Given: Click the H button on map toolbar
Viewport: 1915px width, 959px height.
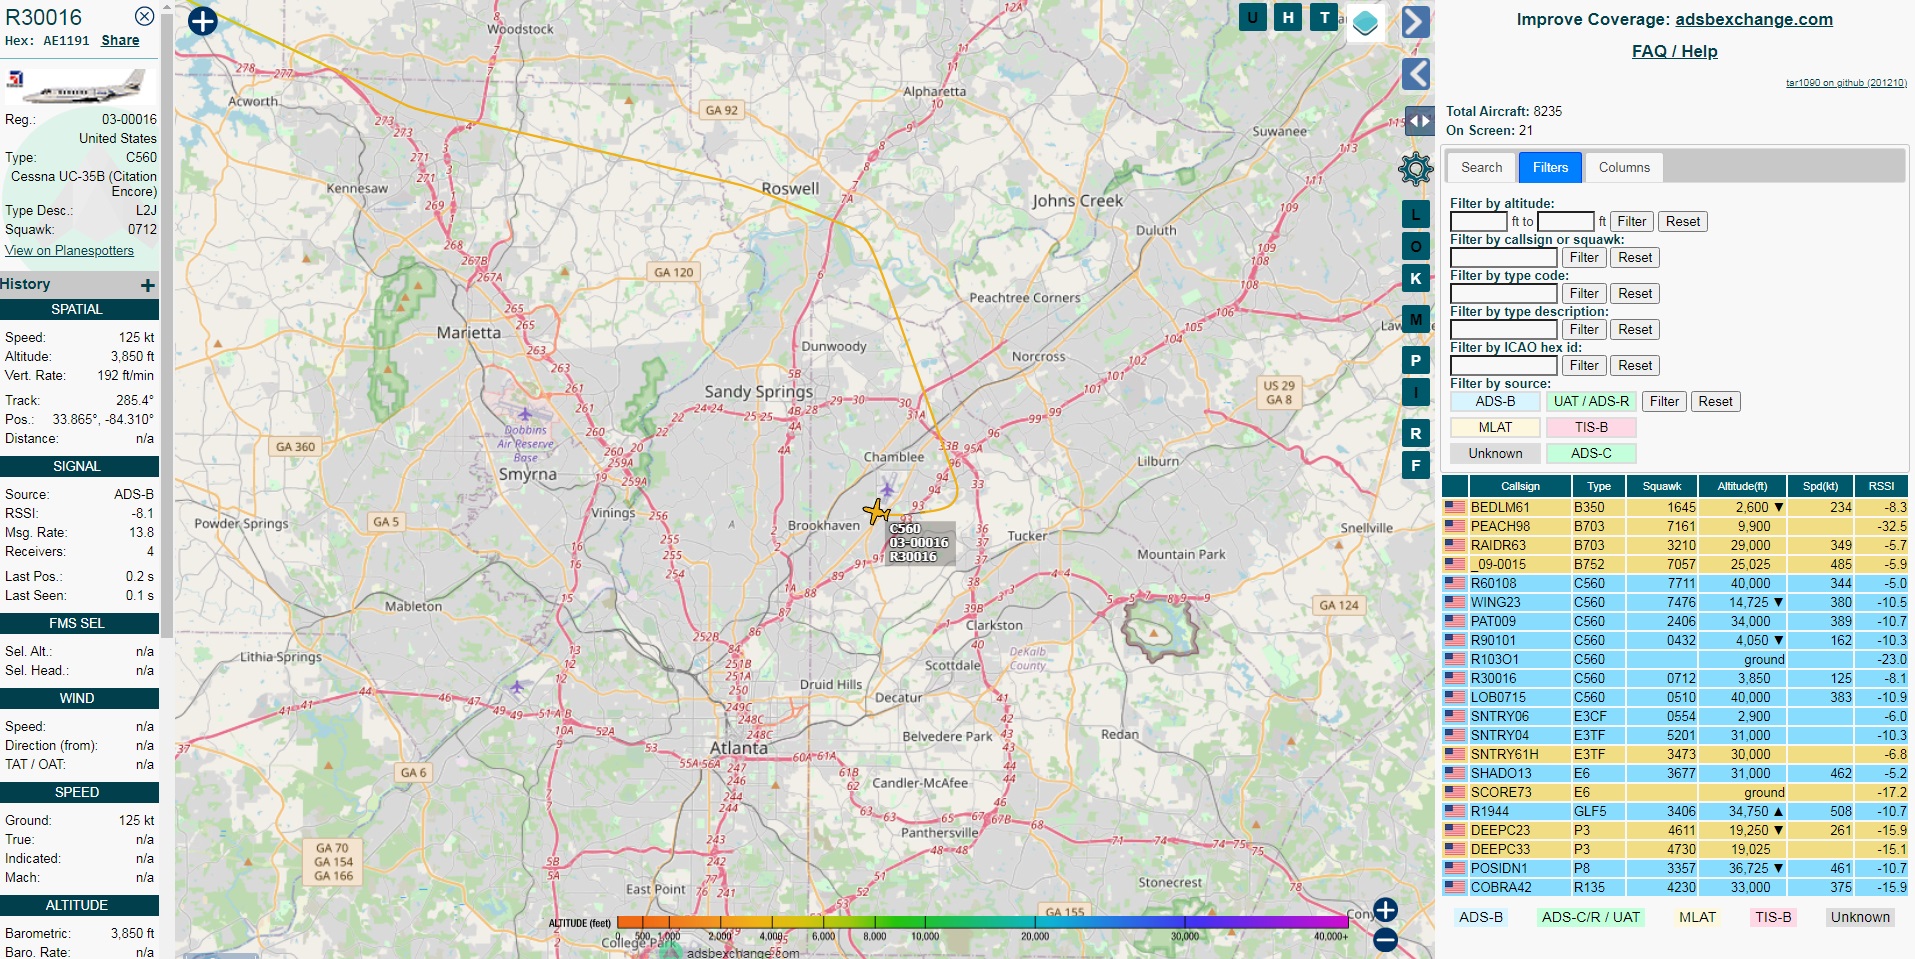Looking at the screenshot, I should tap(1288, 17).
